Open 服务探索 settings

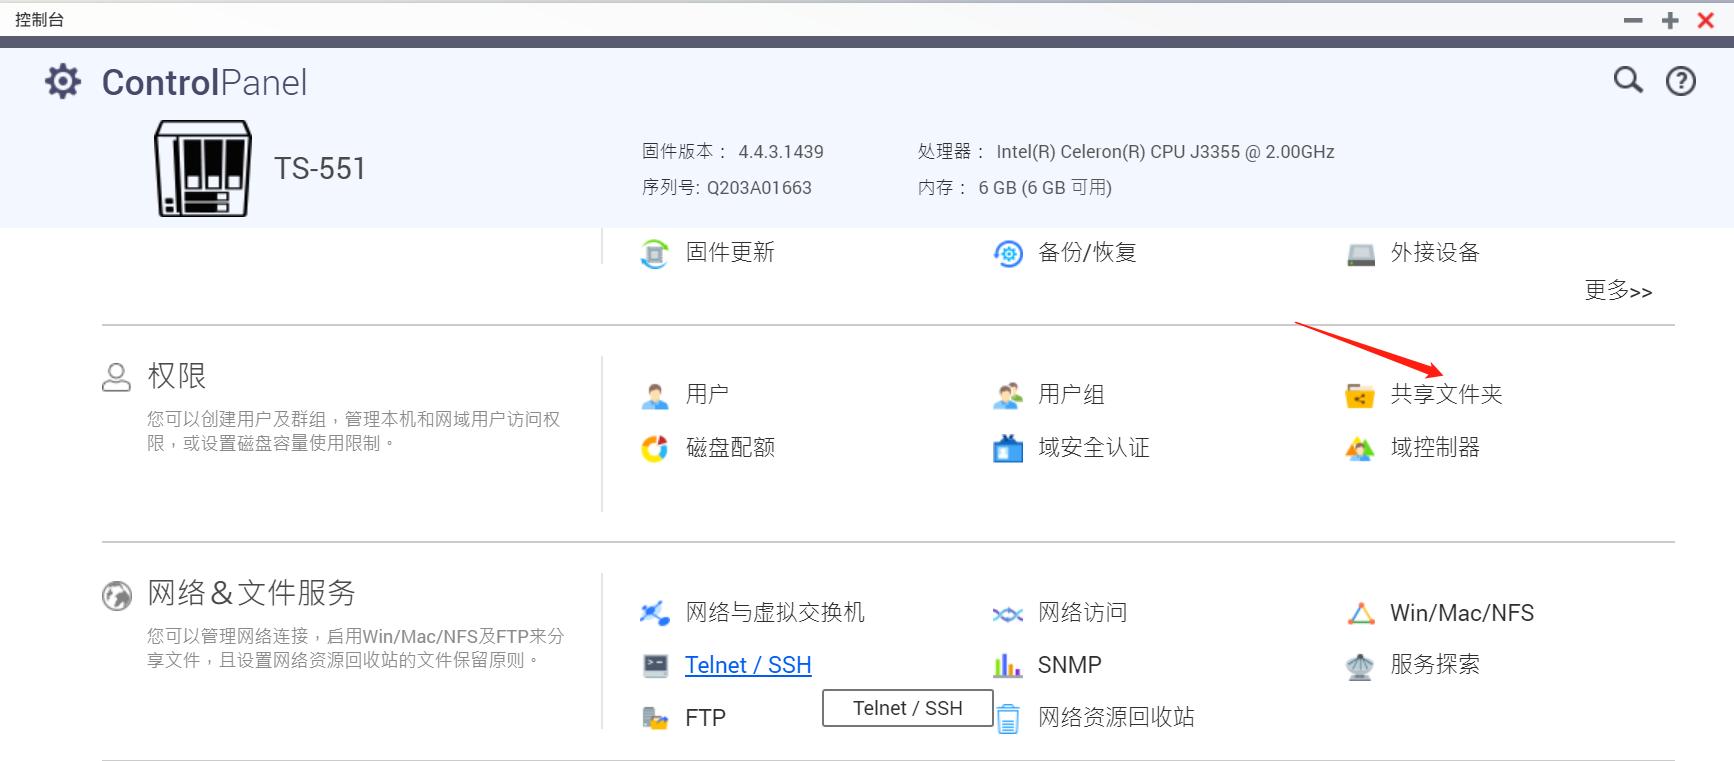(1435, 664)
